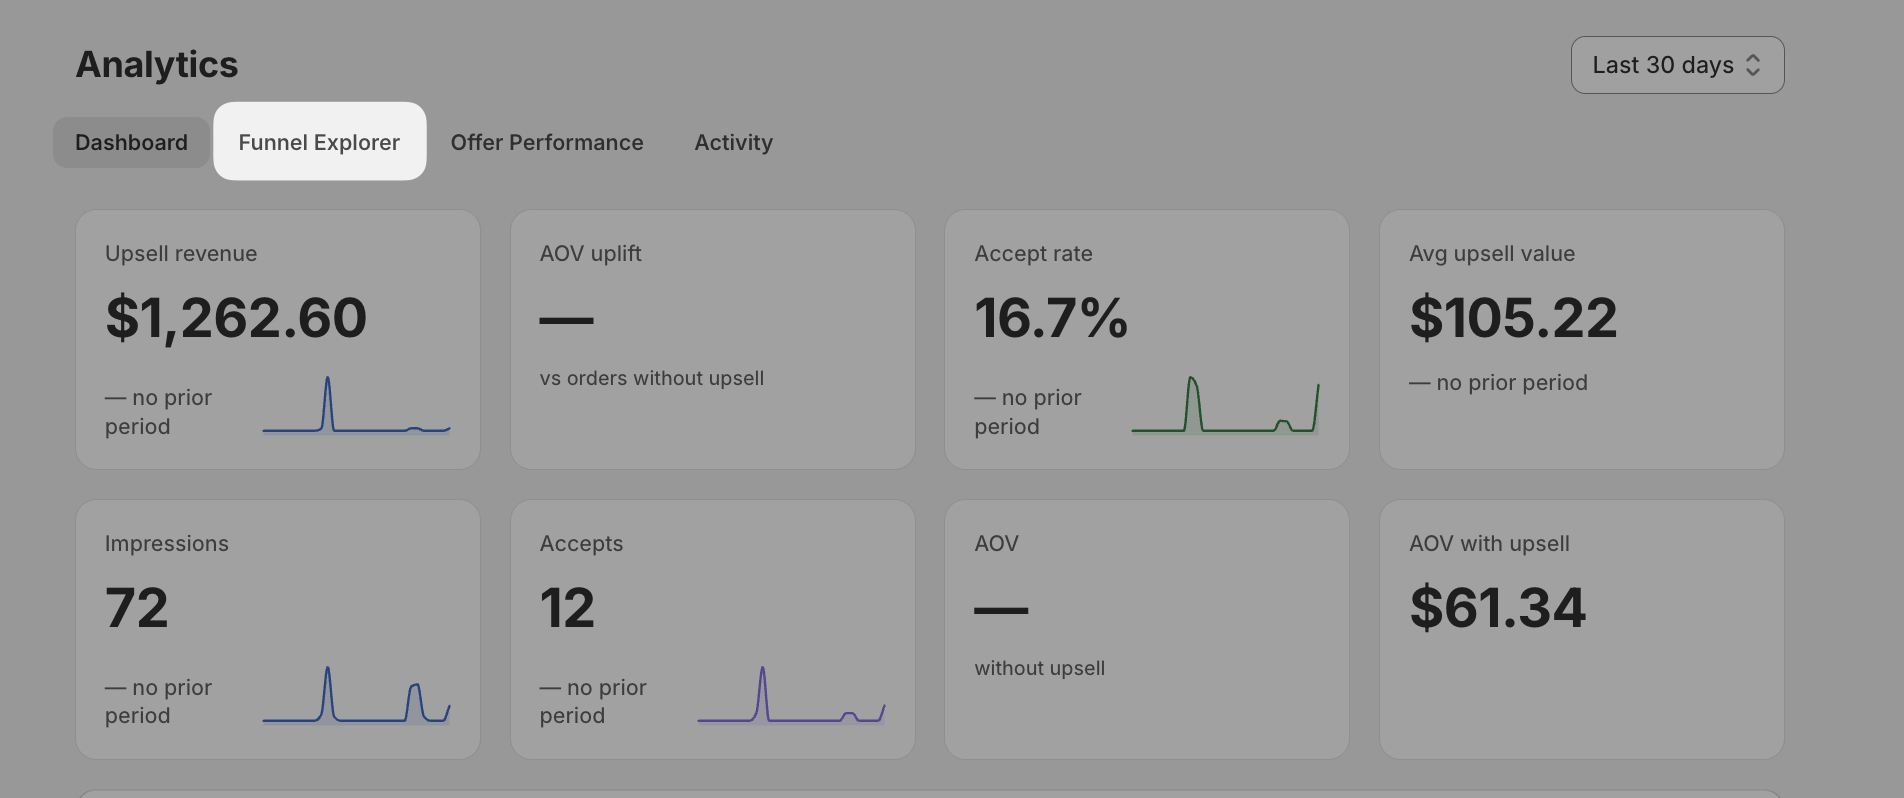Open the Last 30 days dropdown
Image resolution: width=1904 pixels, height=798 pixels.
1677,65
